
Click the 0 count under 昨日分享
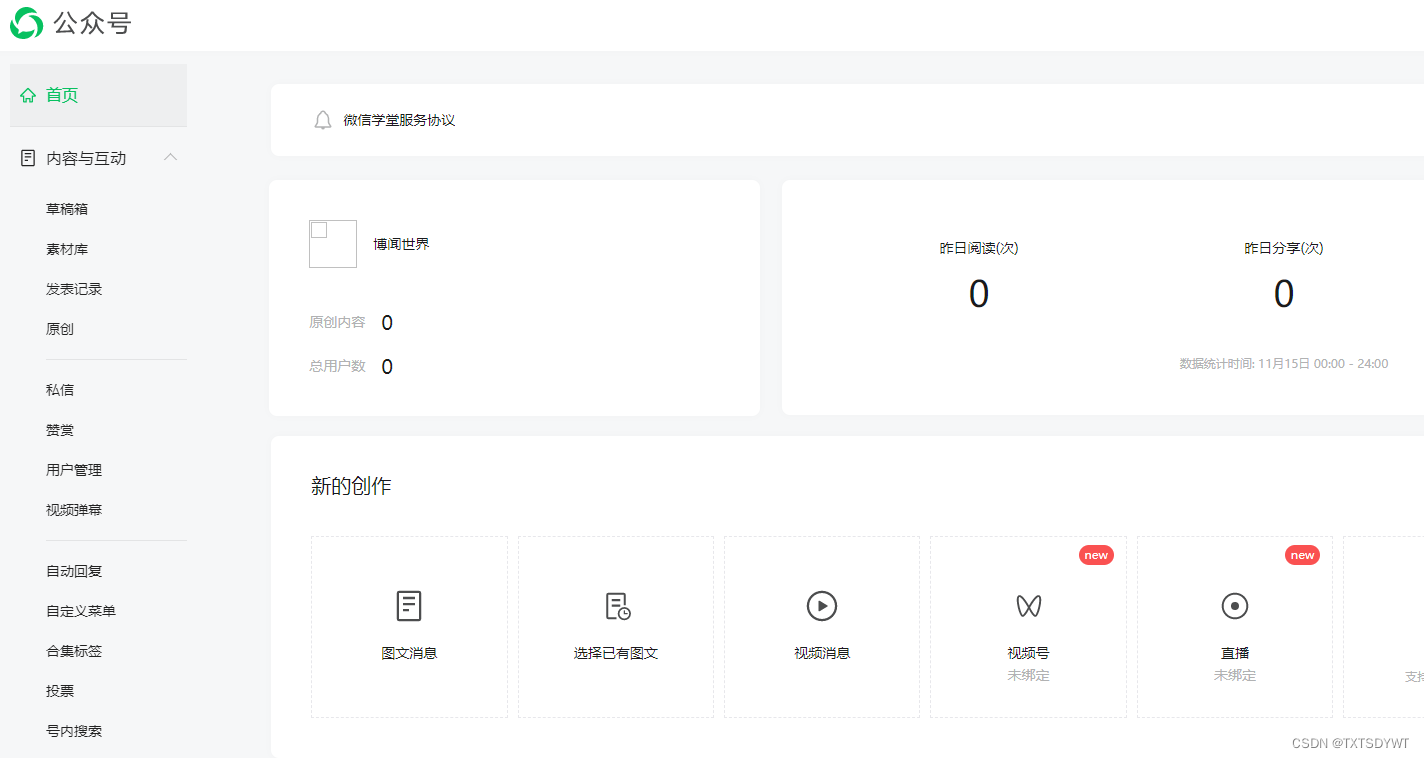coord(1284,294)
